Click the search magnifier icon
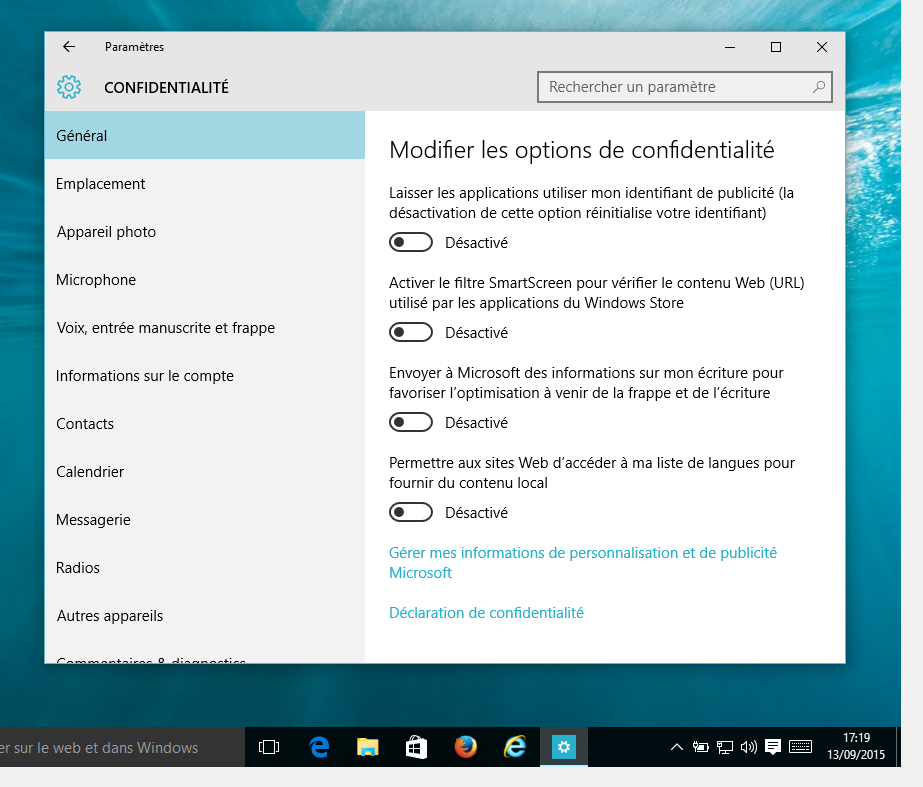 pos(819,87)
